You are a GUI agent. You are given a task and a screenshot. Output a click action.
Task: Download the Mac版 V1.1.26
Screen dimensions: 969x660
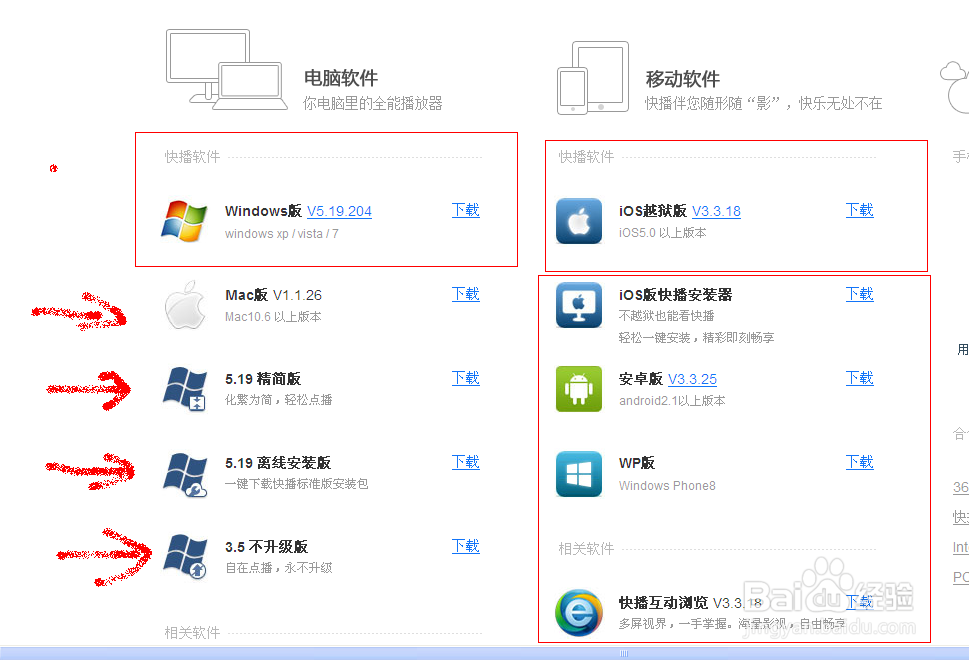(465, 294)
